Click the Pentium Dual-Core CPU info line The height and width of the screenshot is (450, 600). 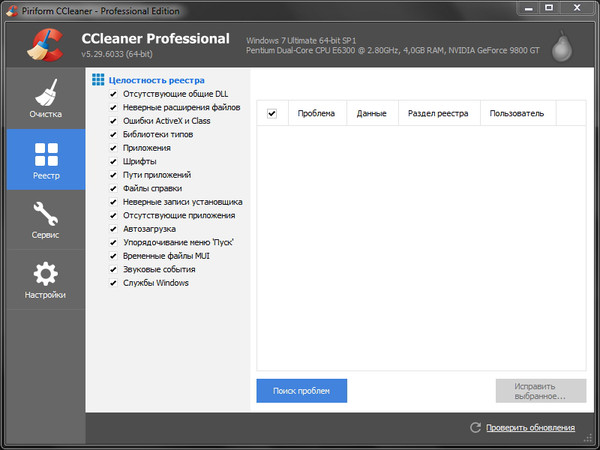pyautogui.click(x=393, y=51)
